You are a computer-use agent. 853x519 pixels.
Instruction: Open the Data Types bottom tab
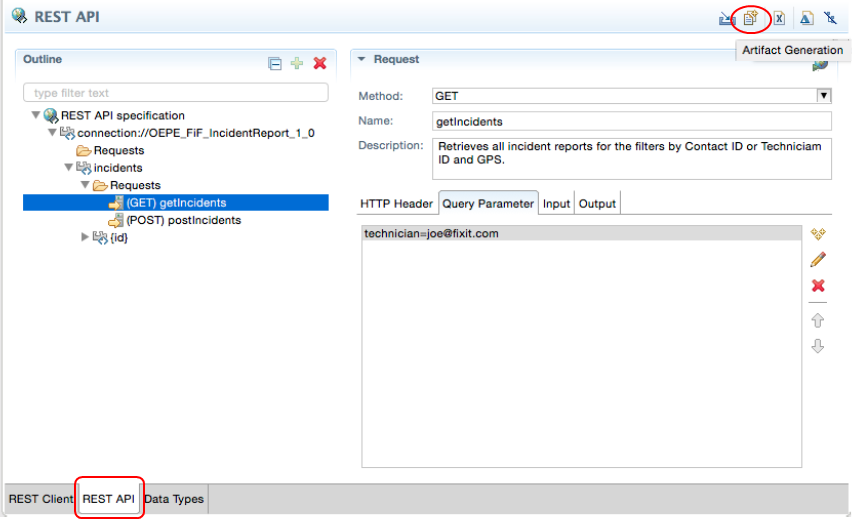tap(174, 499)
